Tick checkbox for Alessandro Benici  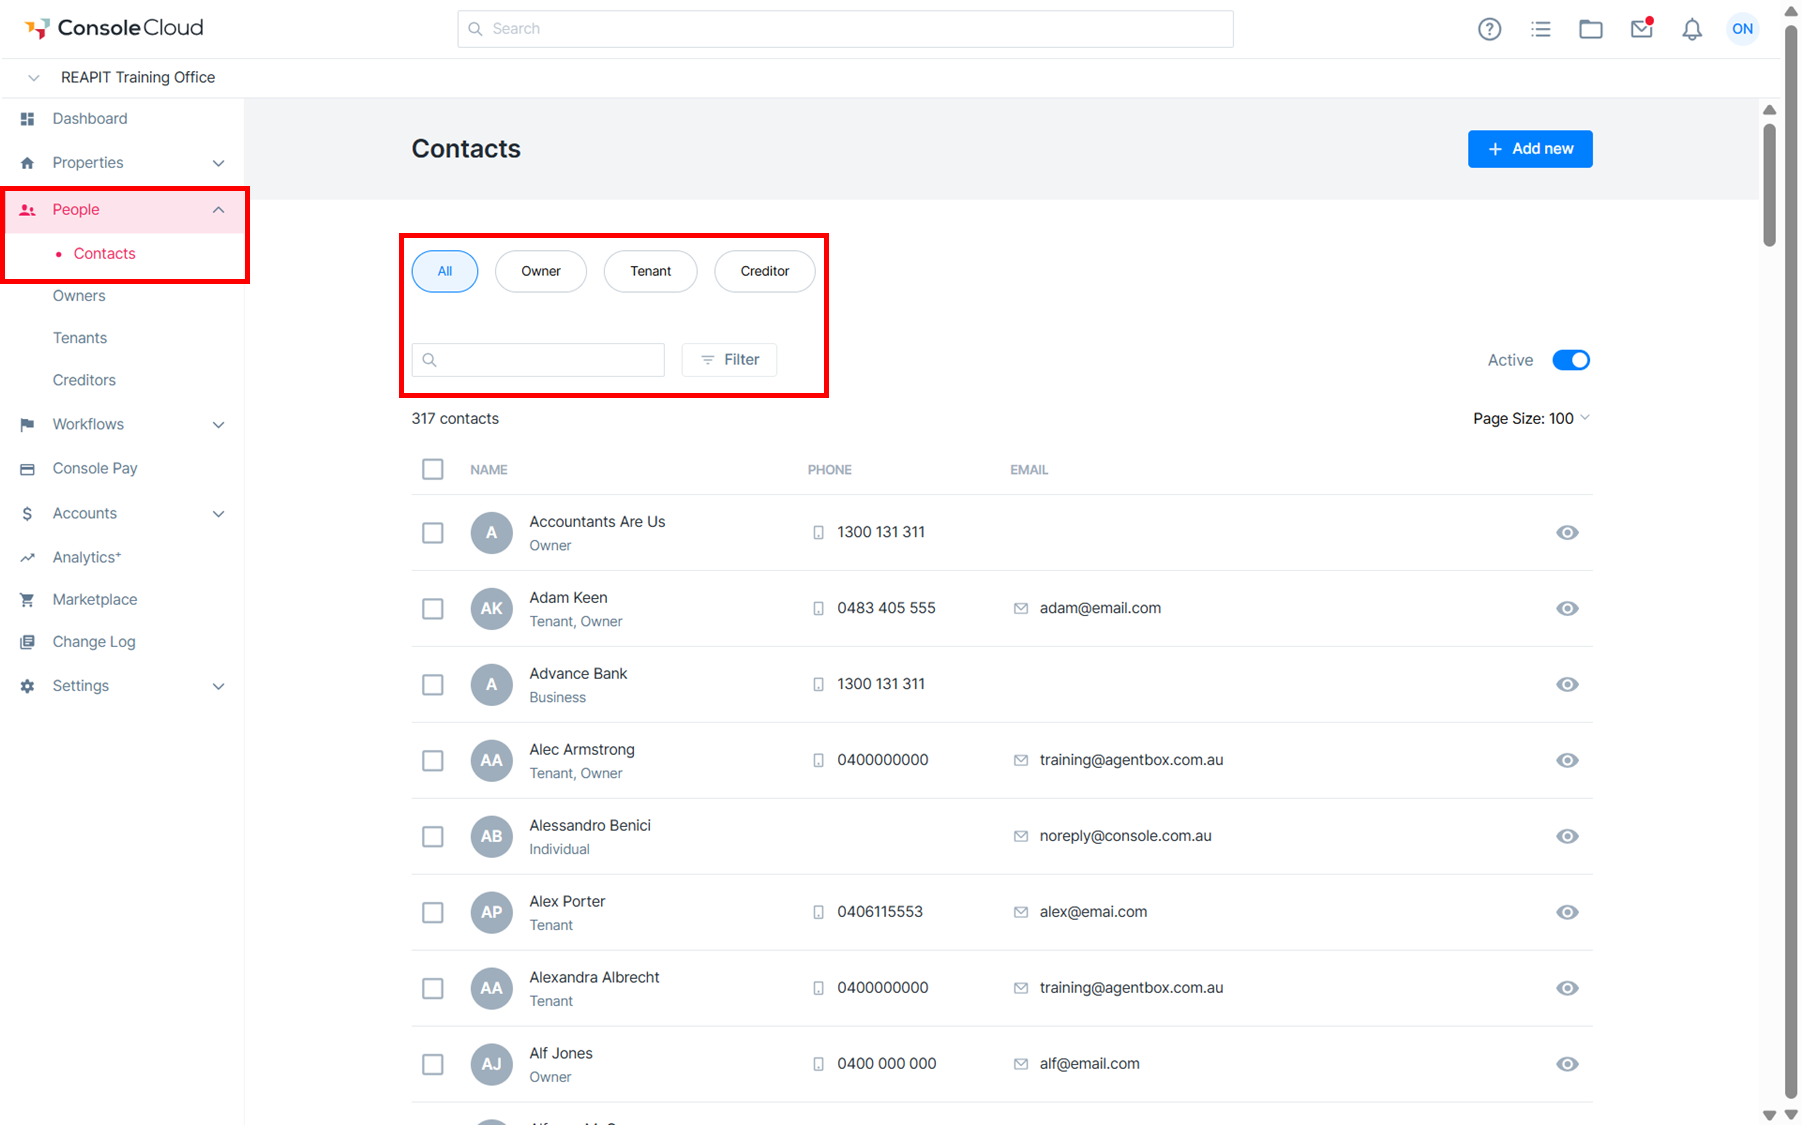pos(433,837)
